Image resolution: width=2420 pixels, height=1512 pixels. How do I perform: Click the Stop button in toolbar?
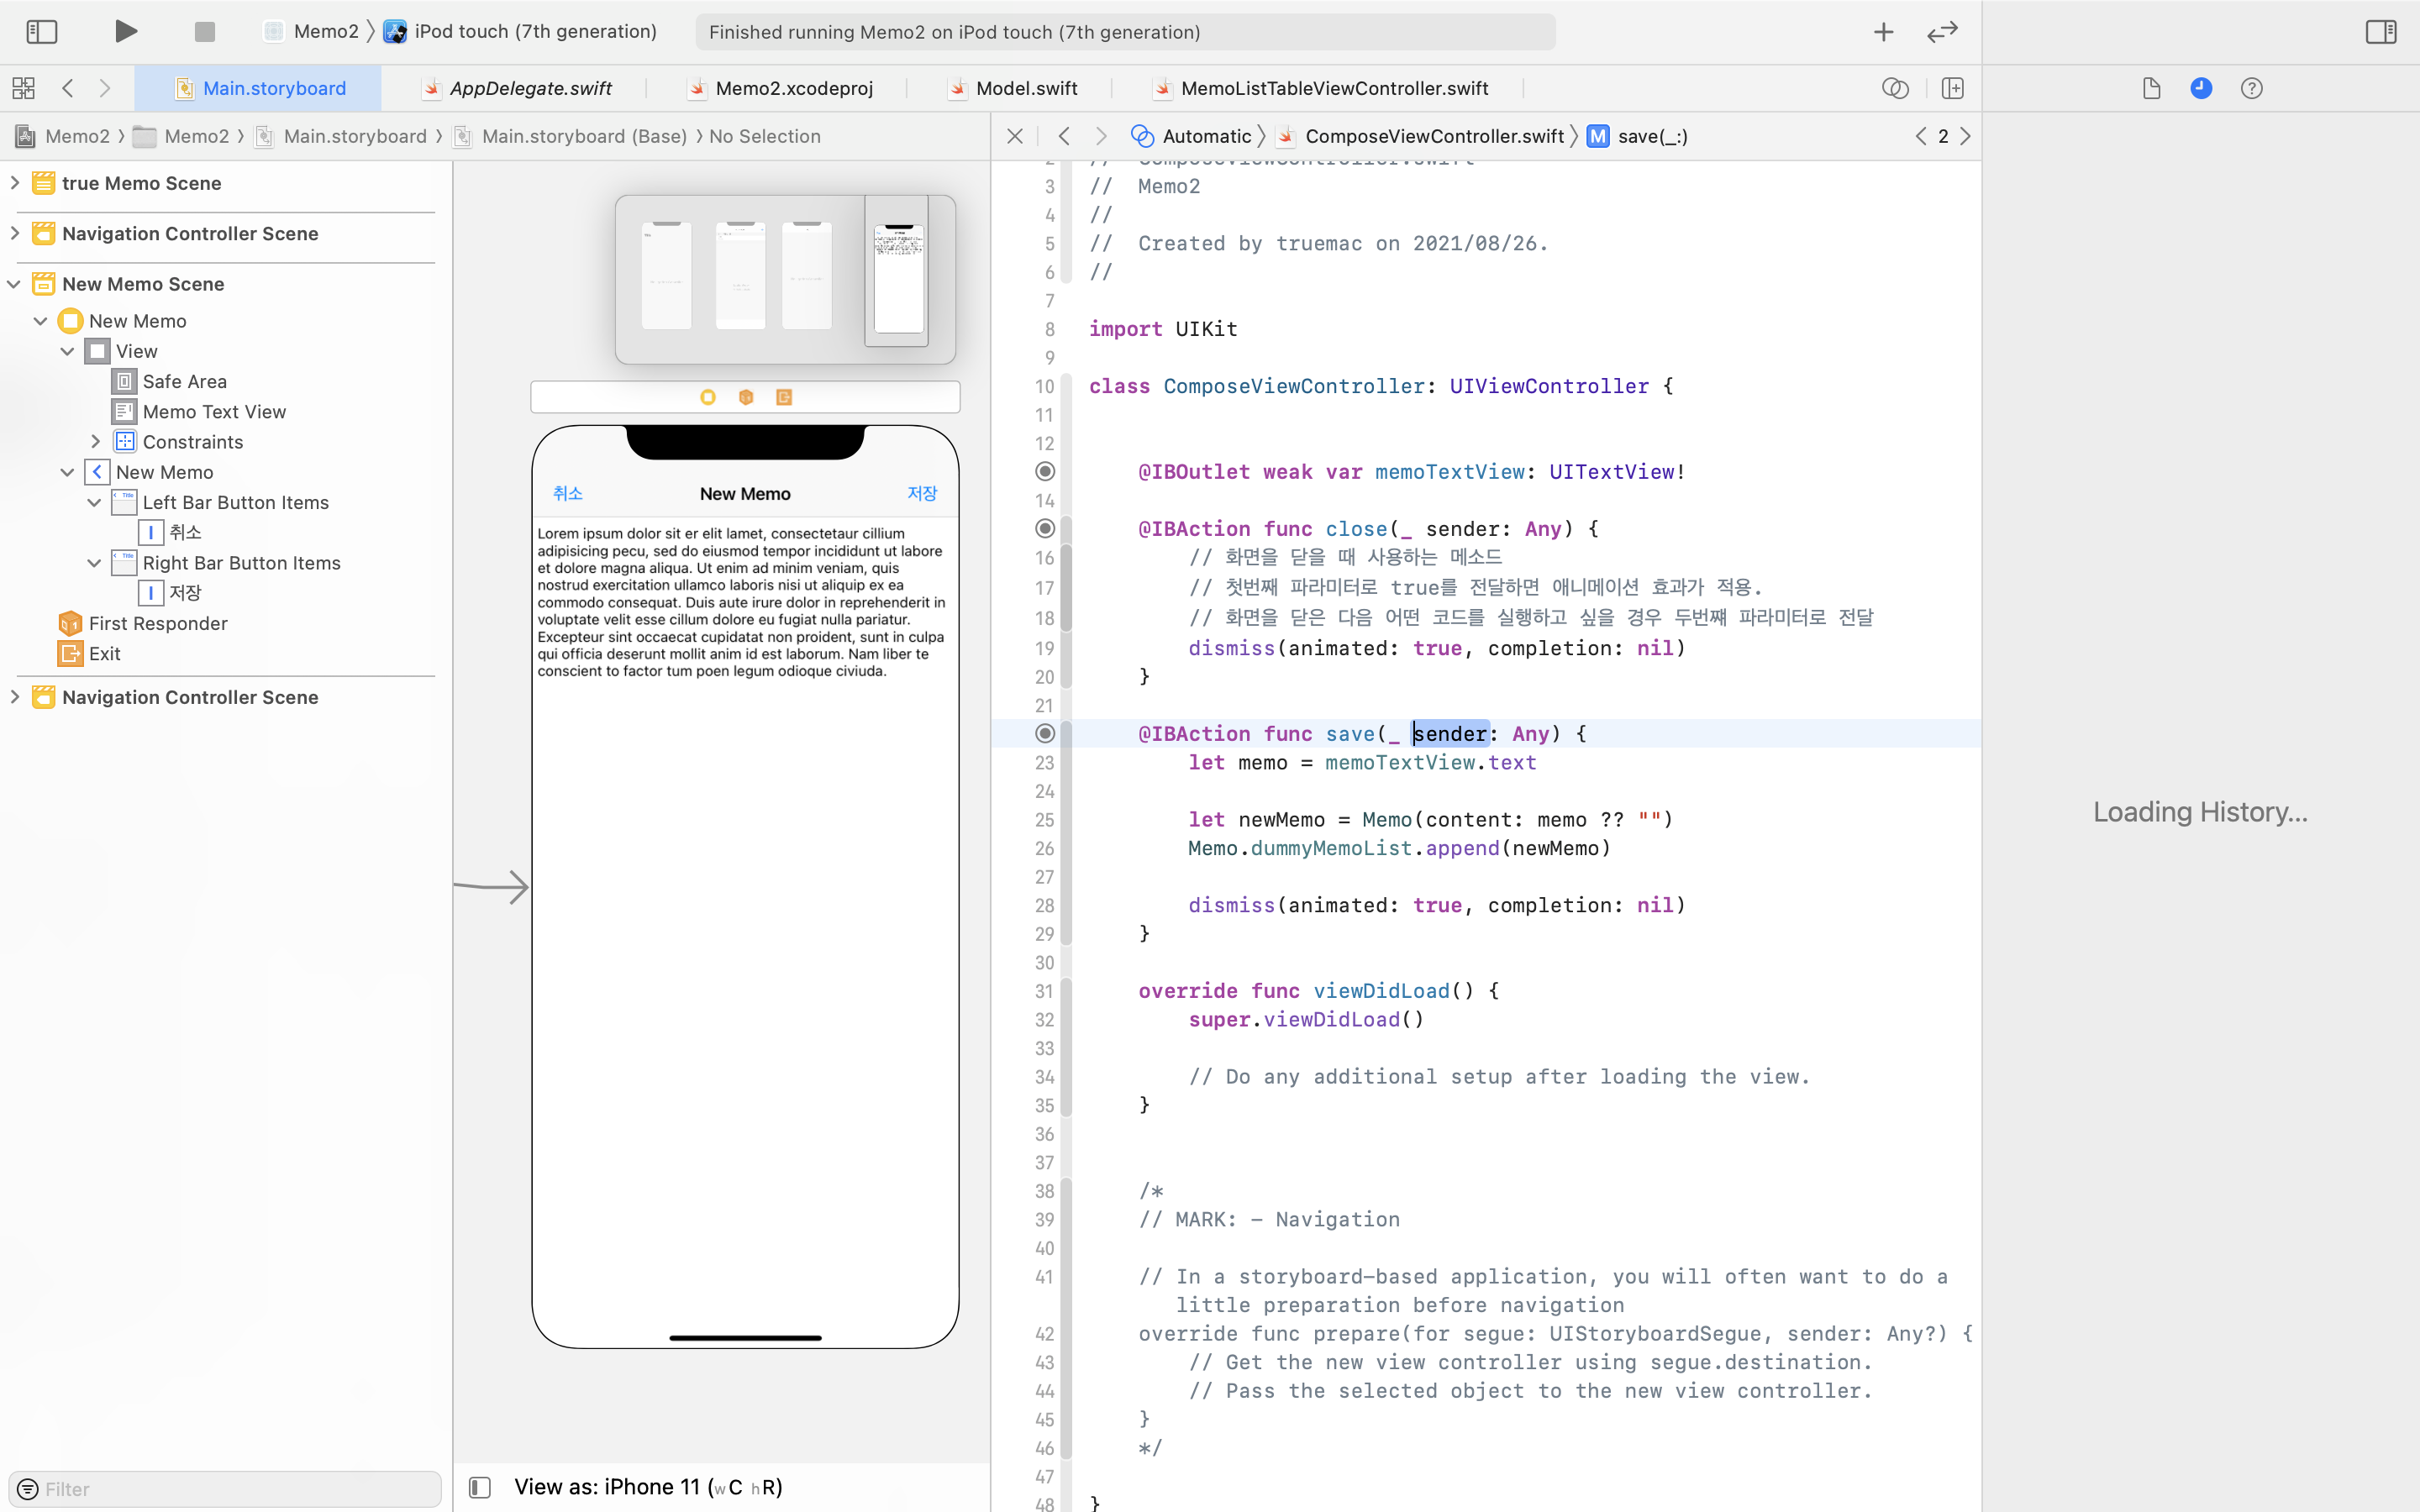coord(204,32)
